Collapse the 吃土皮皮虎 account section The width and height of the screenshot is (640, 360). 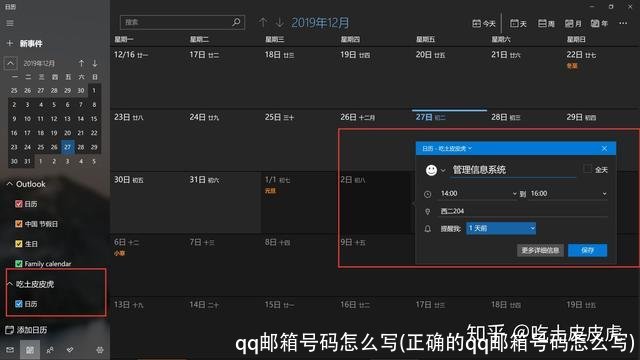pyautogui.click(x=10, y=284)
